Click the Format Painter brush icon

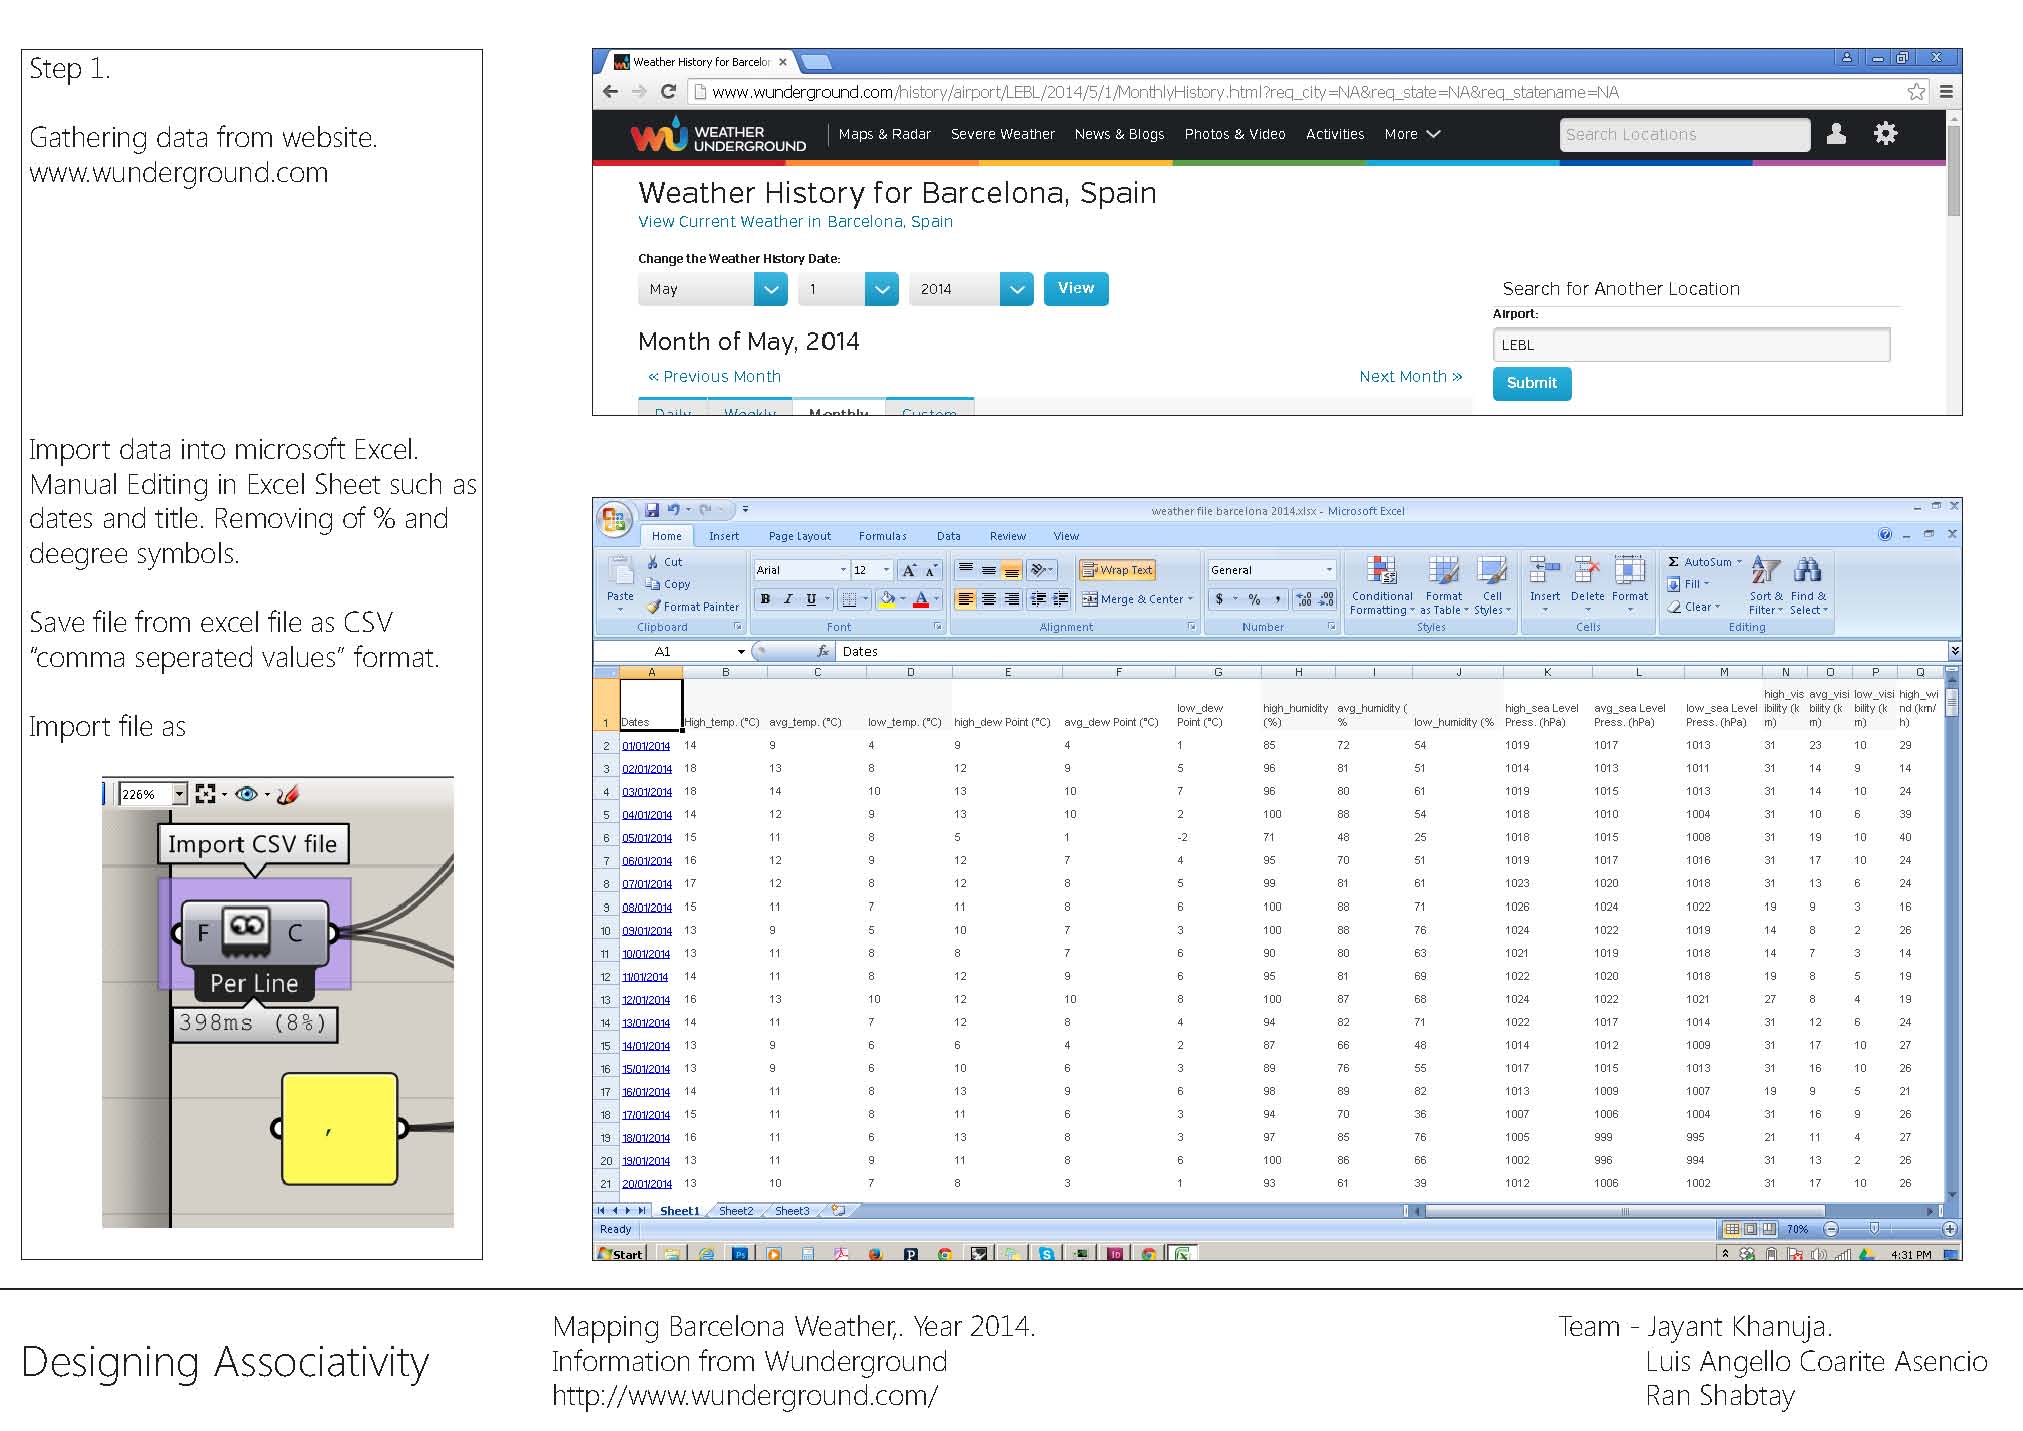(x=654, y=606)
